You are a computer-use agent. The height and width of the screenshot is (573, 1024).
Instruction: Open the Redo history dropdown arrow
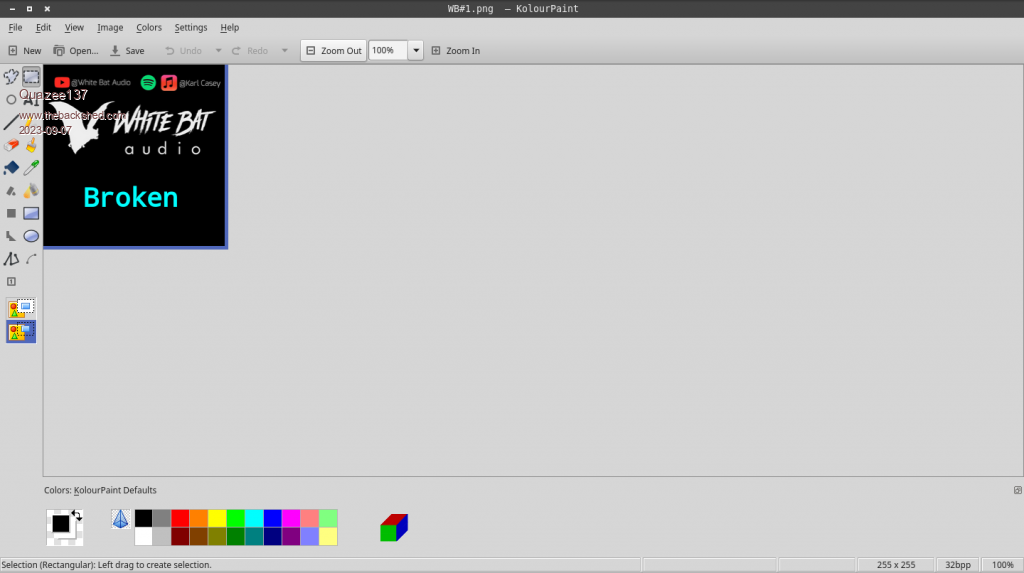[x=285, y=51]
